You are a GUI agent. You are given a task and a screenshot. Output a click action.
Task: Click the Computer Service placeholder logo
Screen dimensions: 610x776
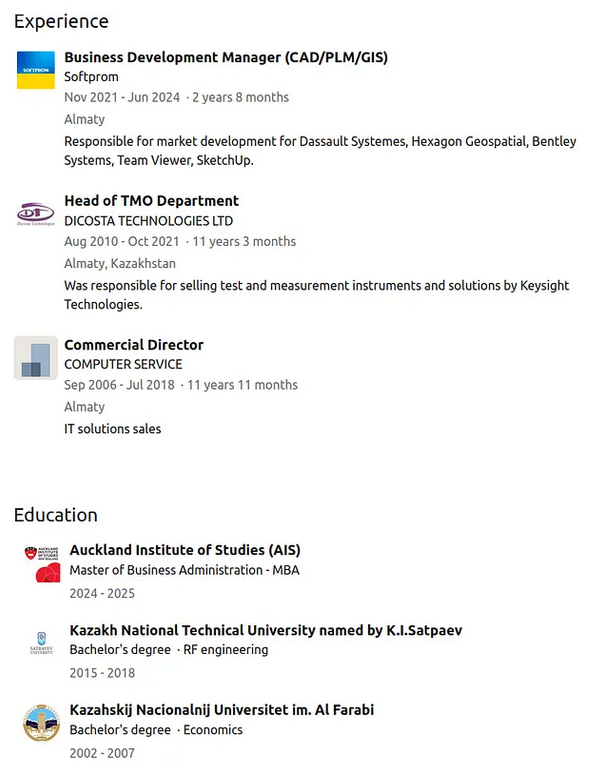point(36,358)
